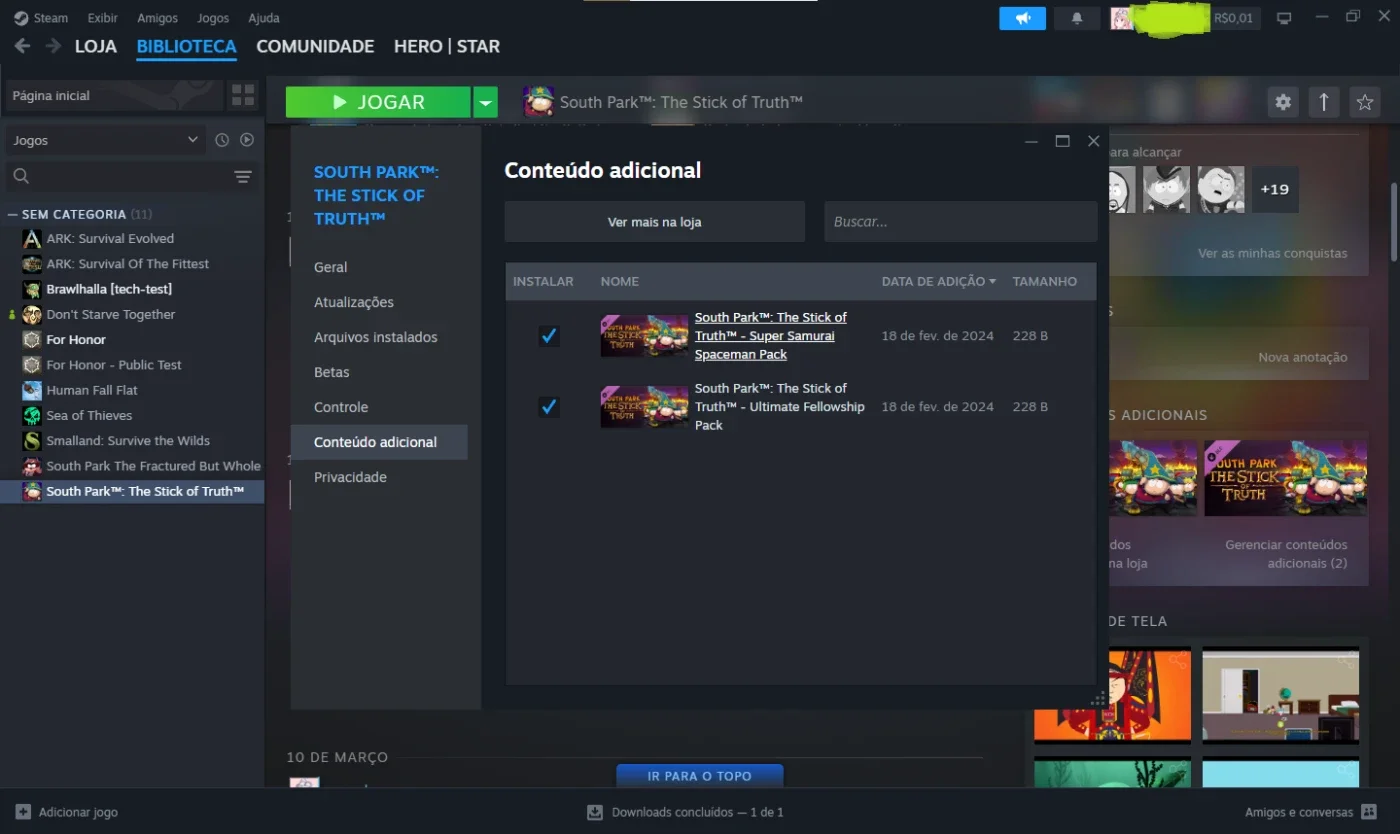Open advanced library filter options icon
1400x834 pixels.
pyautogui.click(x=243, y=177)
